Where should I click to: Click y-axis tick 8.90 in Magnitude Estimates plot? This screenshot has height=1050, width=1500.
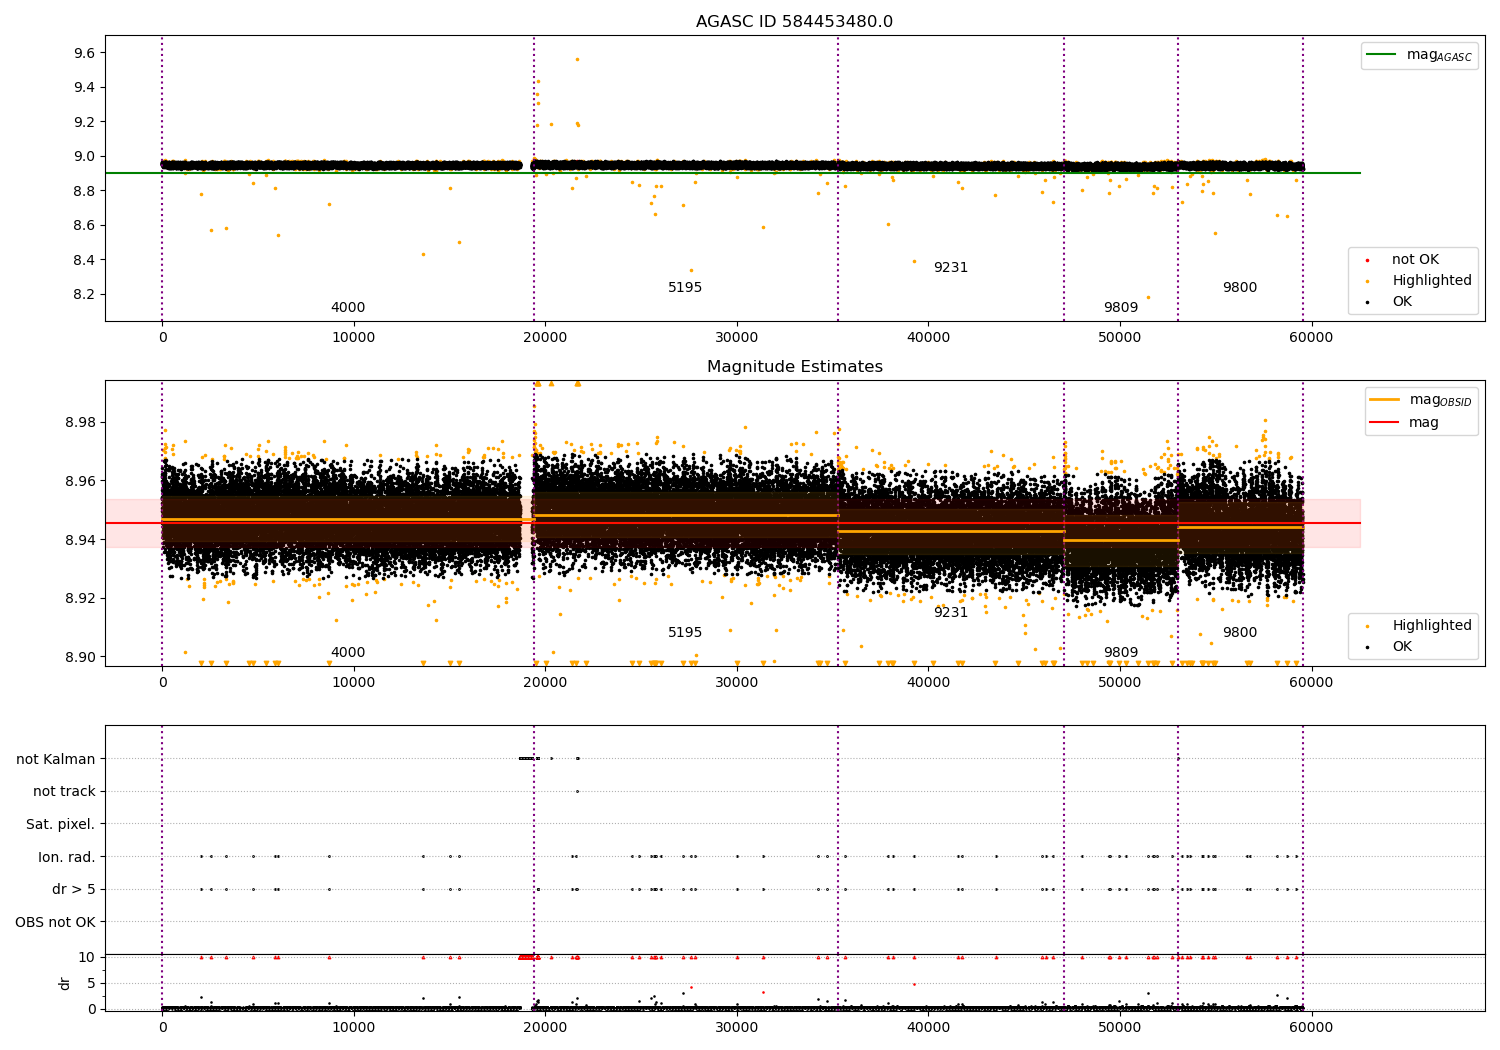80,658
